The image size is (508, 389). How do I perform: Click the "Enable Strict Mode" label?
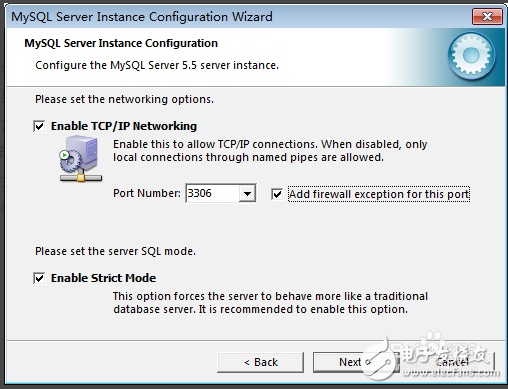coord(103,278)
